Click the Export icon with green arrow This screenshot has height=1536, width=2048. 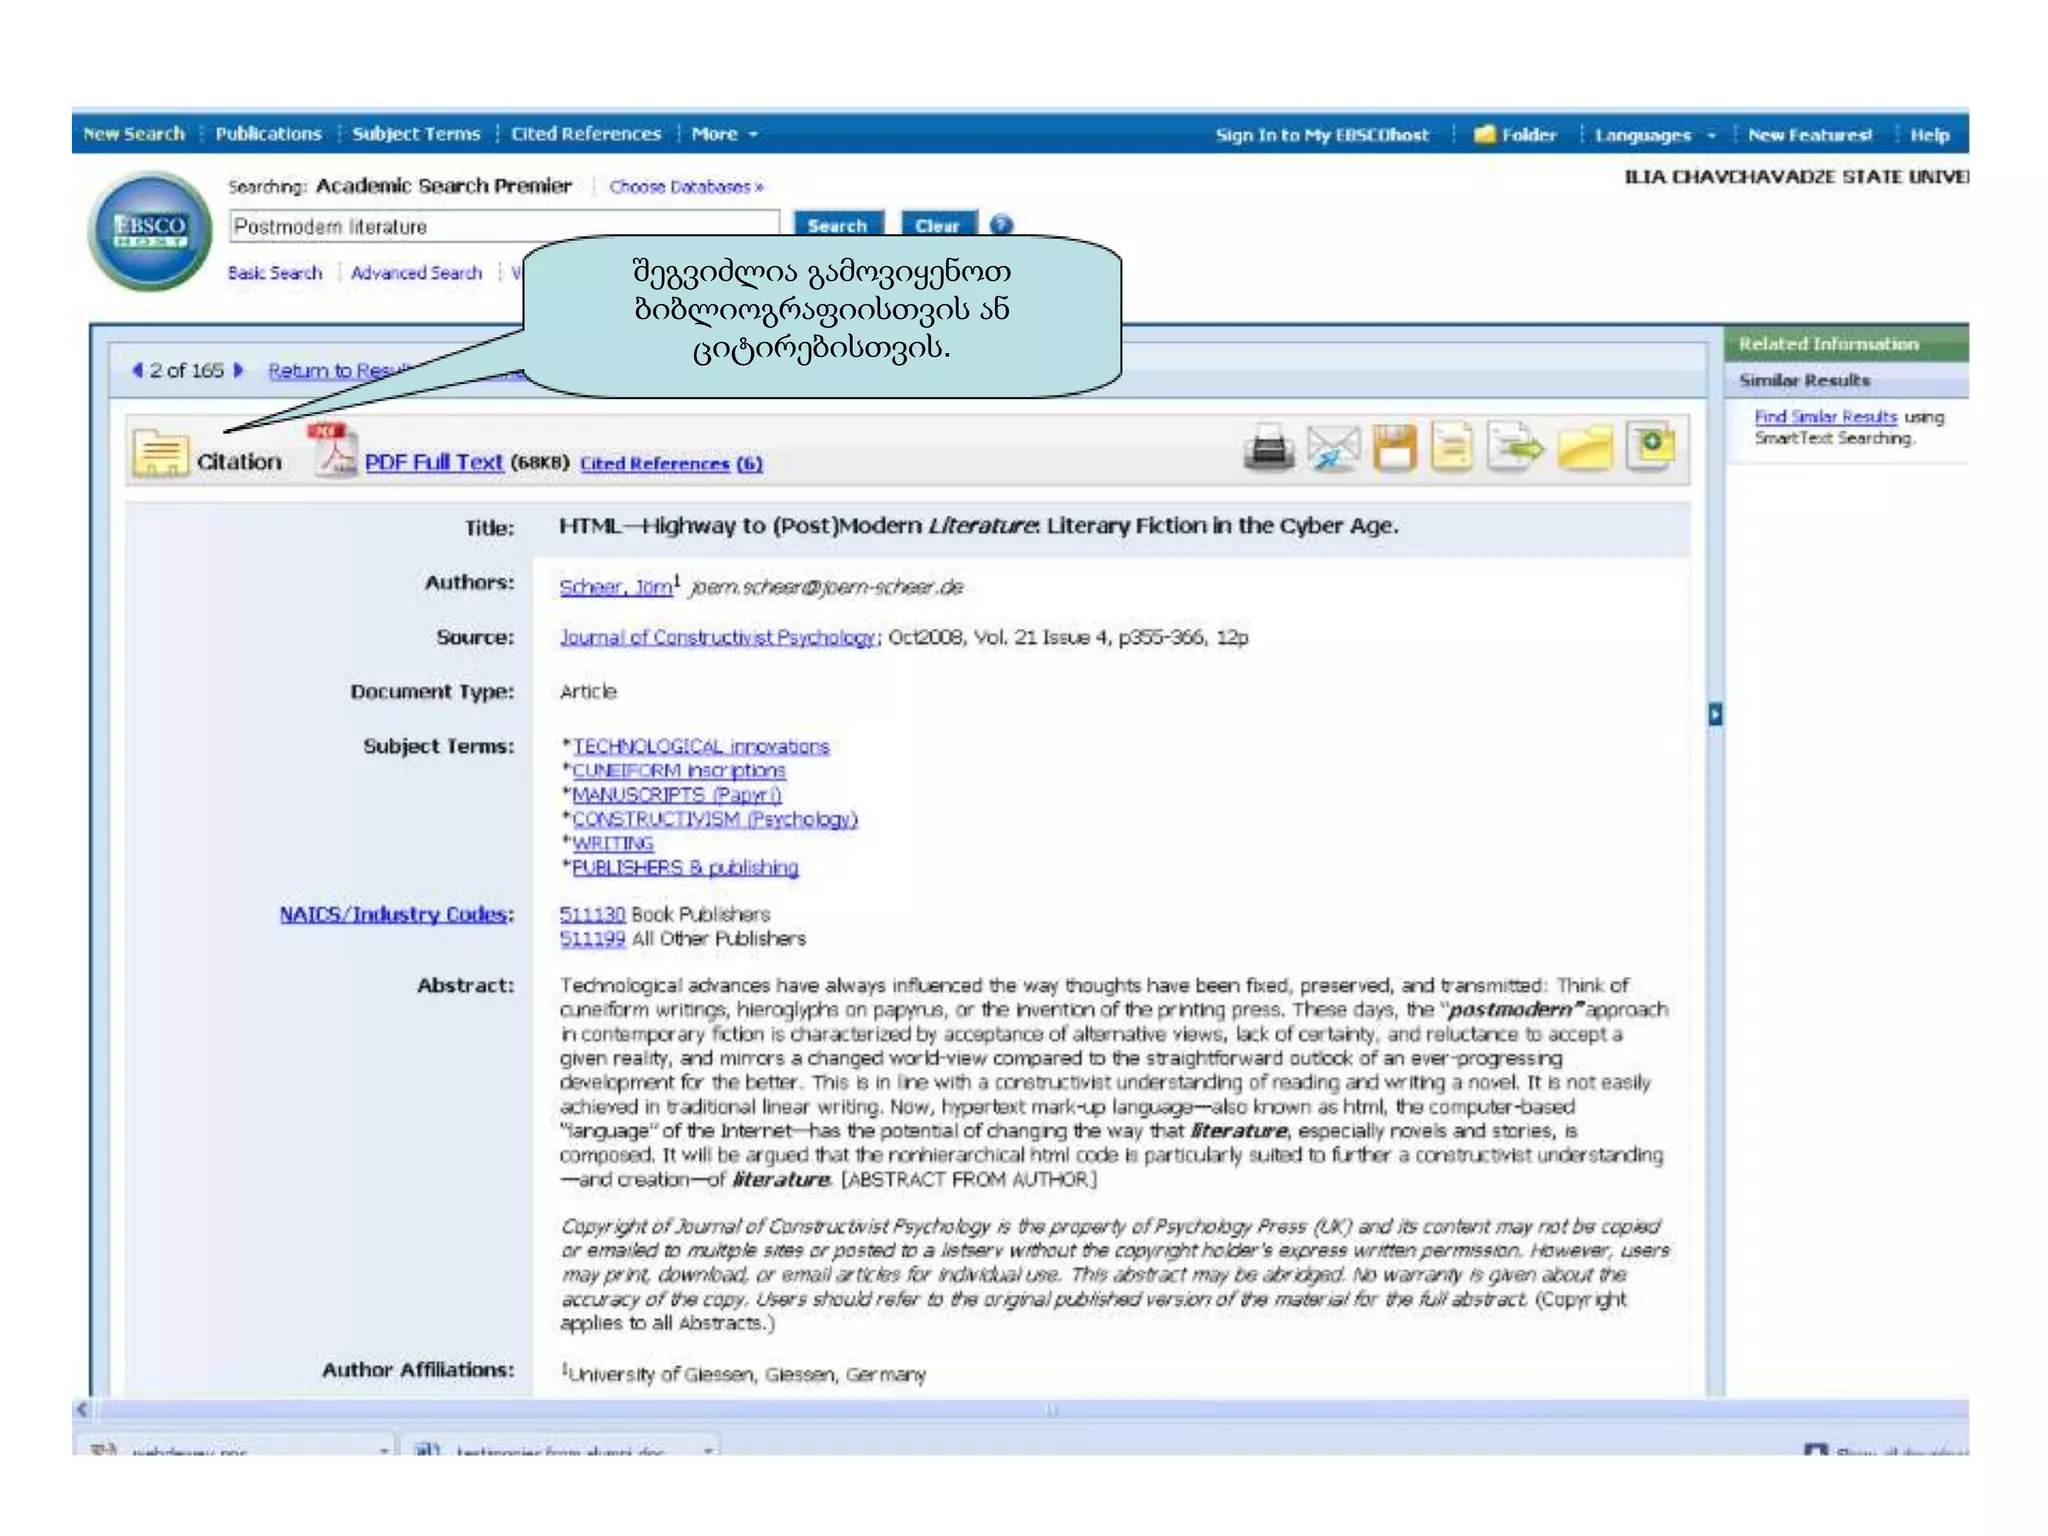1515,447
